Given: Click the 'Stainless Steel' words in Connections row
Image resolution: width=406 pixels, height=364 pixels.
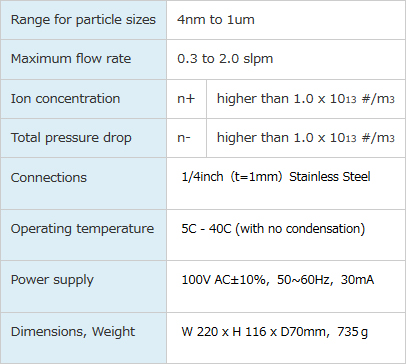Looking at the screenshot, I should point(330,177).
